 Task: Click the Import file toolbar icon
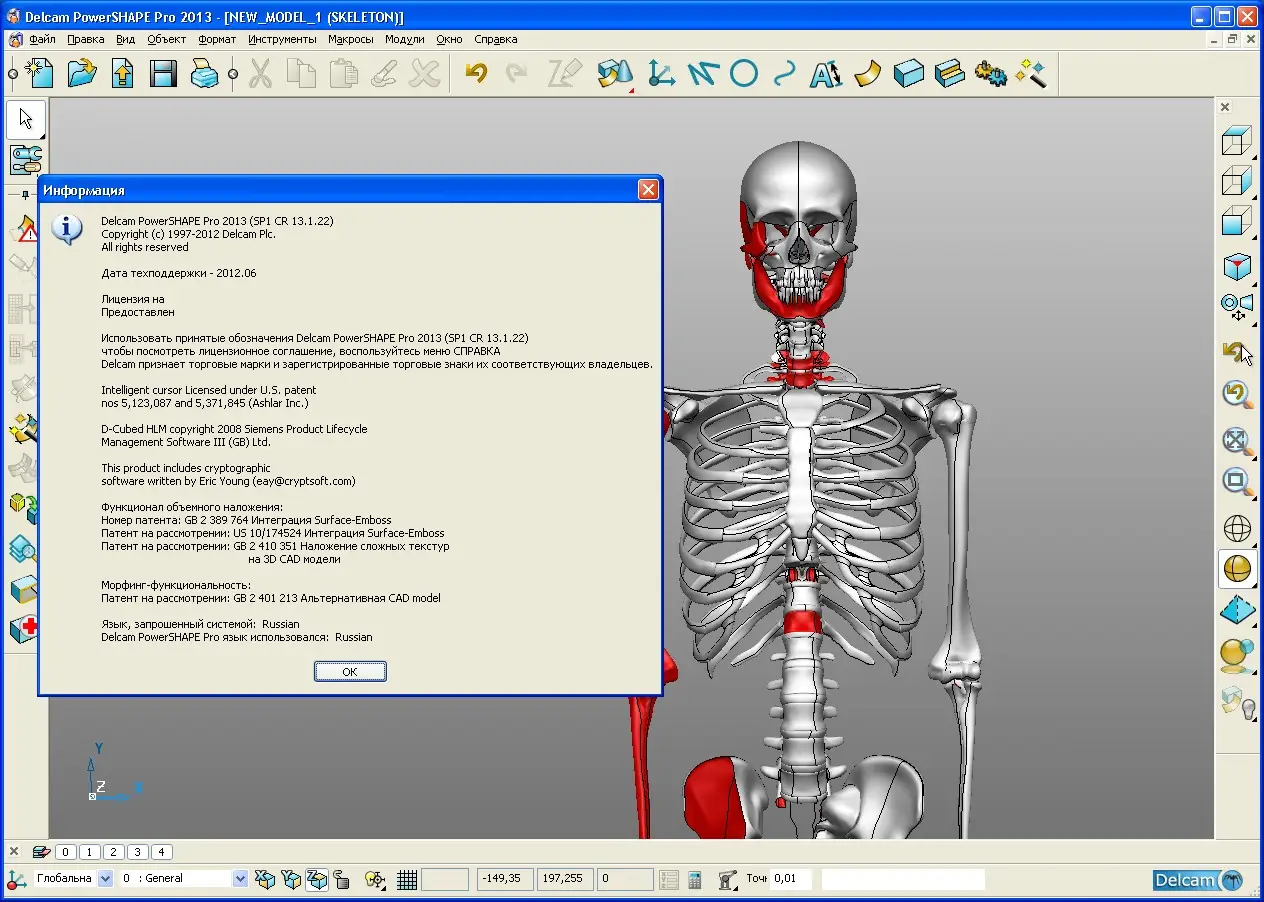(x=122, y=74)
